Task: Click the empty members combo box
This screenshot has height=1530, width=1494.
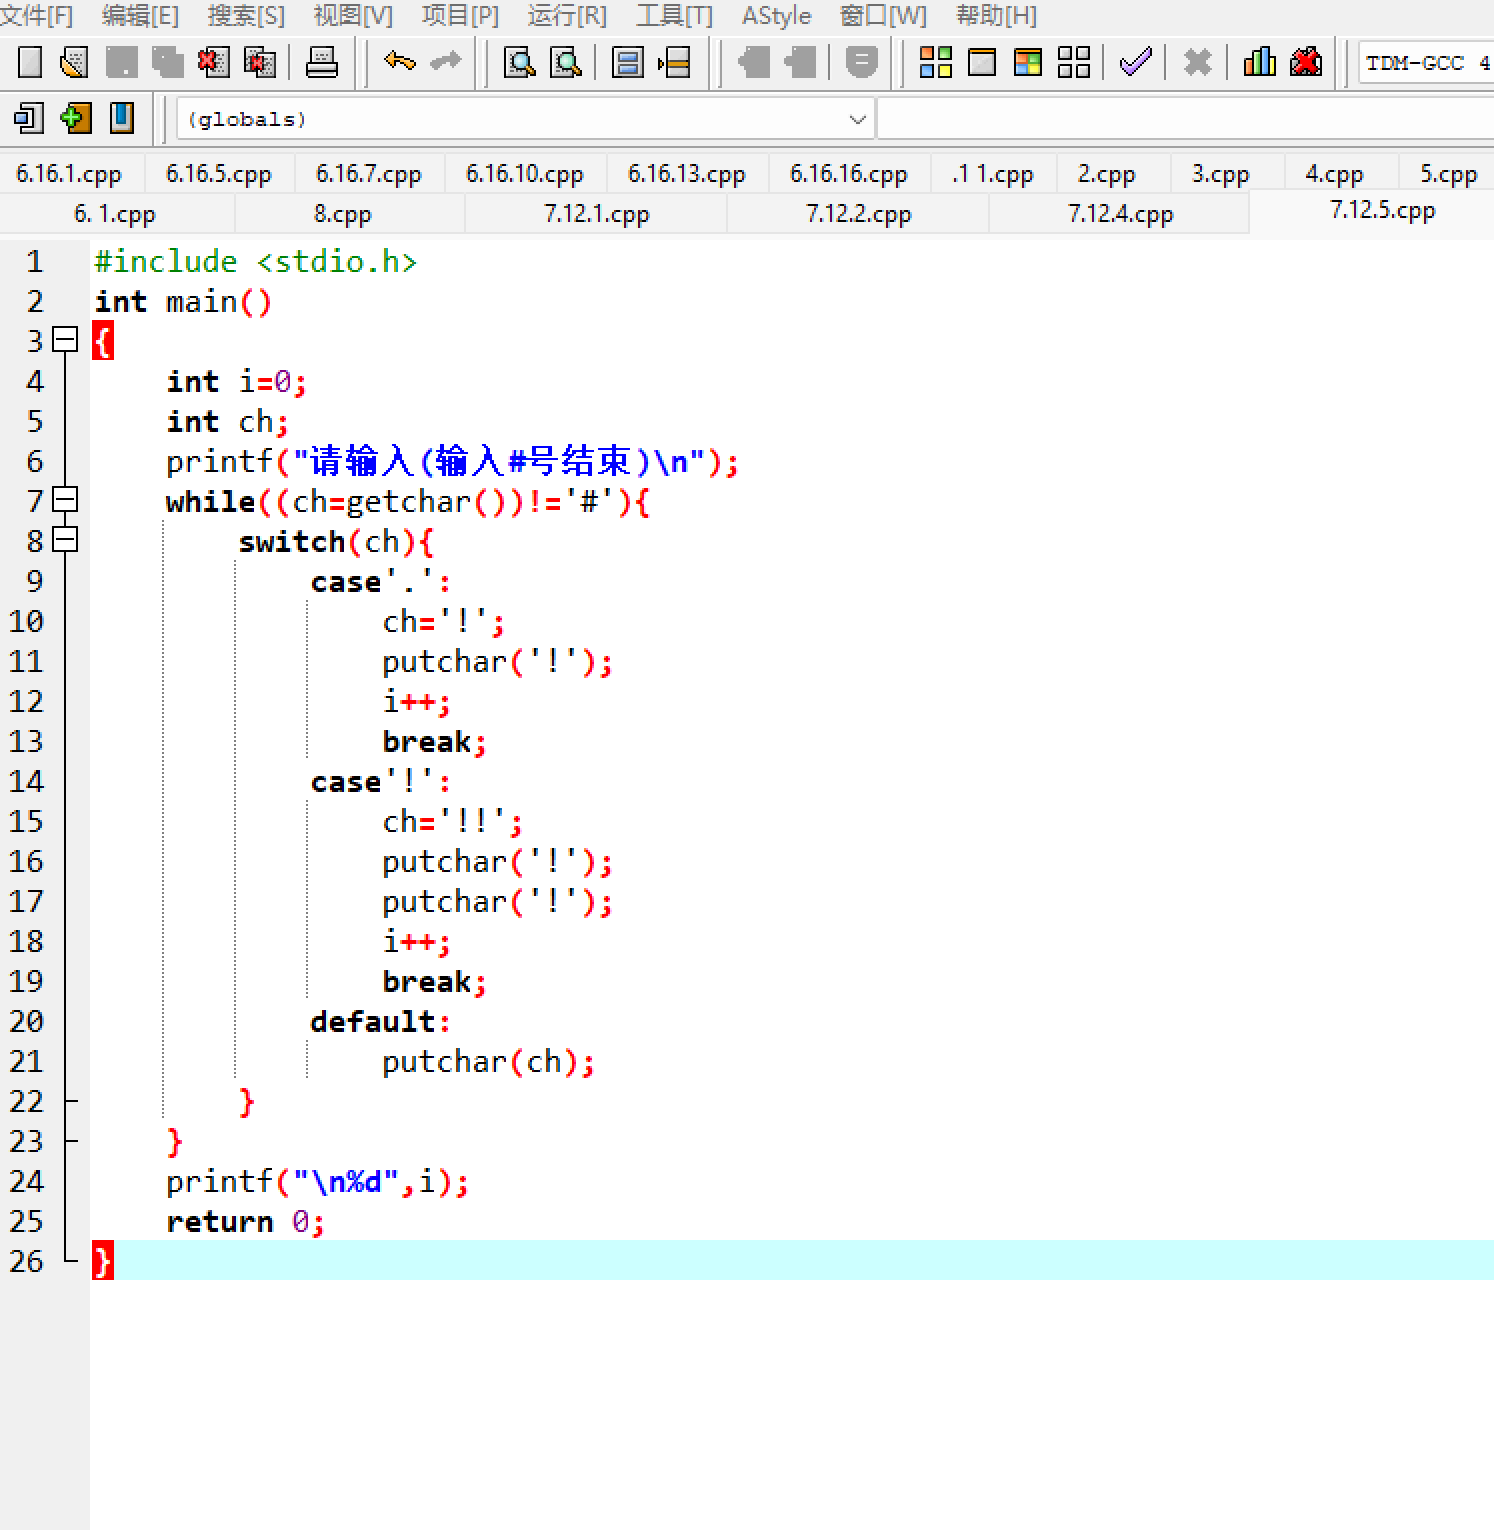Action: point(1186,119)
